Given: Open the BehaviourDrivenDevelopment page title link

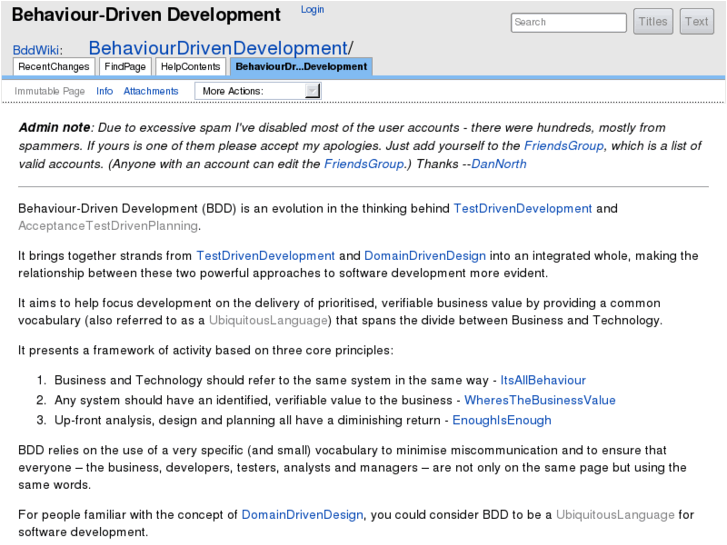Looking at the screenshot, I should click(217, 48).
